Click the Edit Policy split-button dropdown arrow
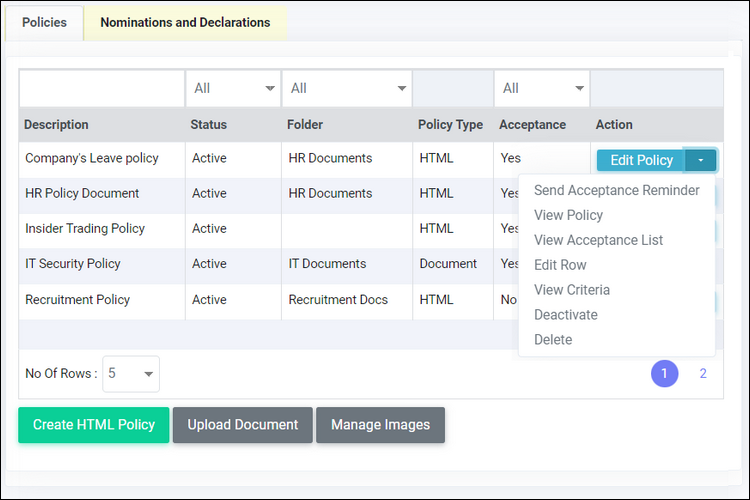 point(701,160)
